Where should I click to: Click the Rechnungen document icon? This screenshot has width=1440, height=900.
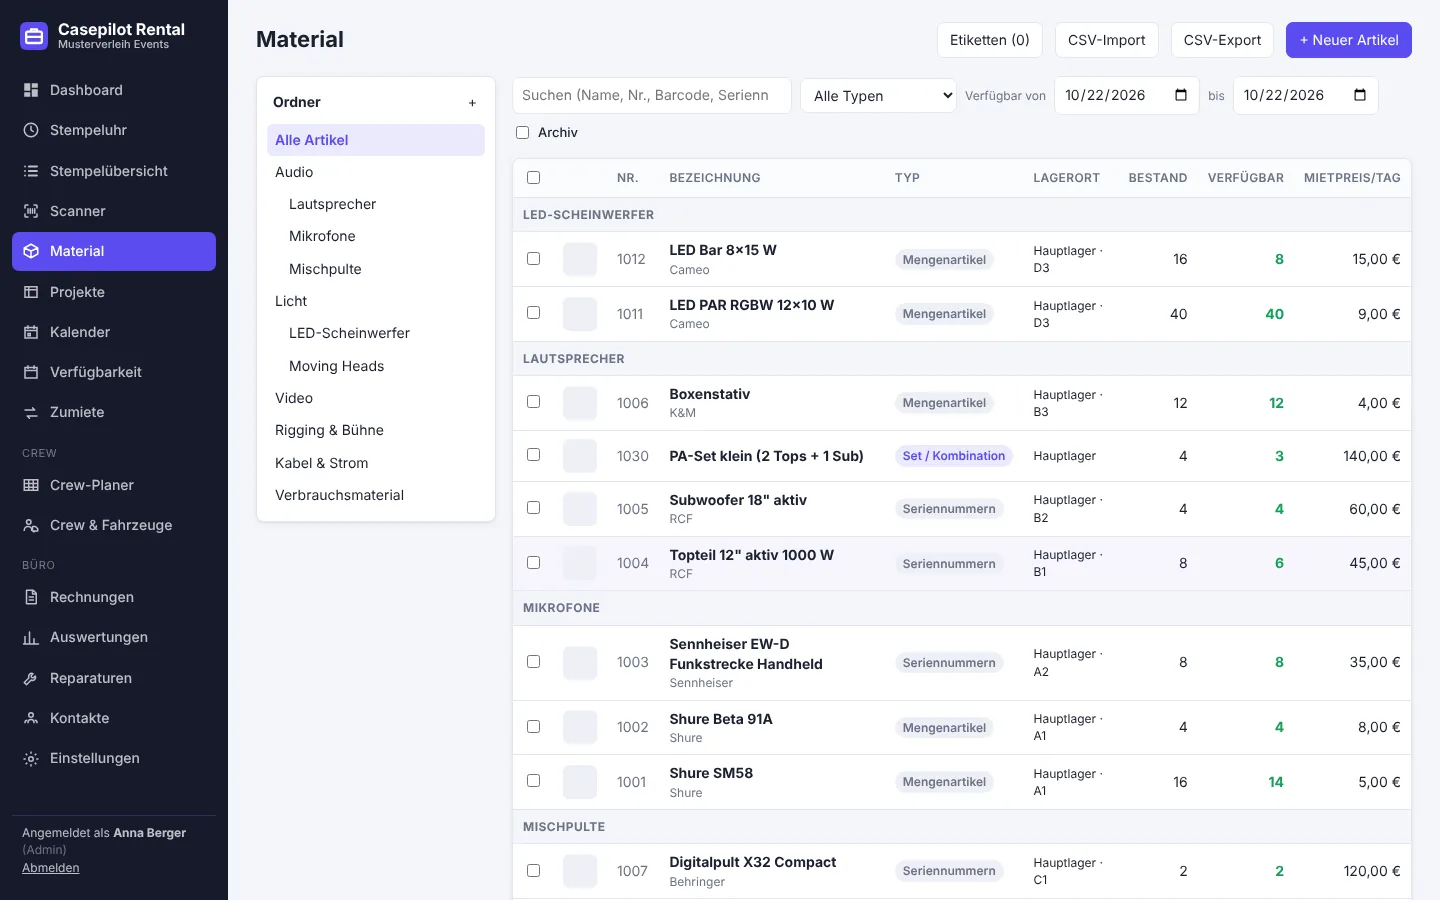(31, 597)
